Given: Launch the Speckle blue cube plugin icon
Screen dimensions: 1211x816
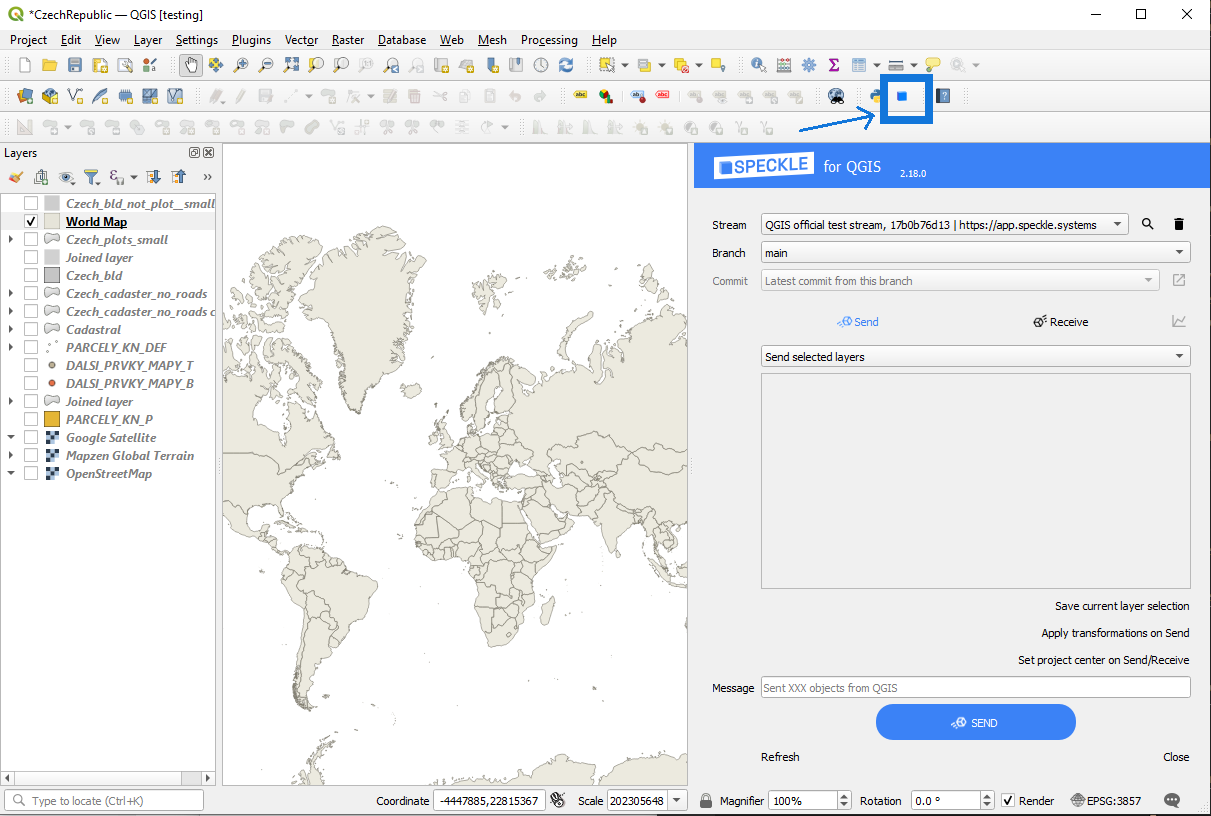Looking at the screenshot, I should (x=902, y=96).
